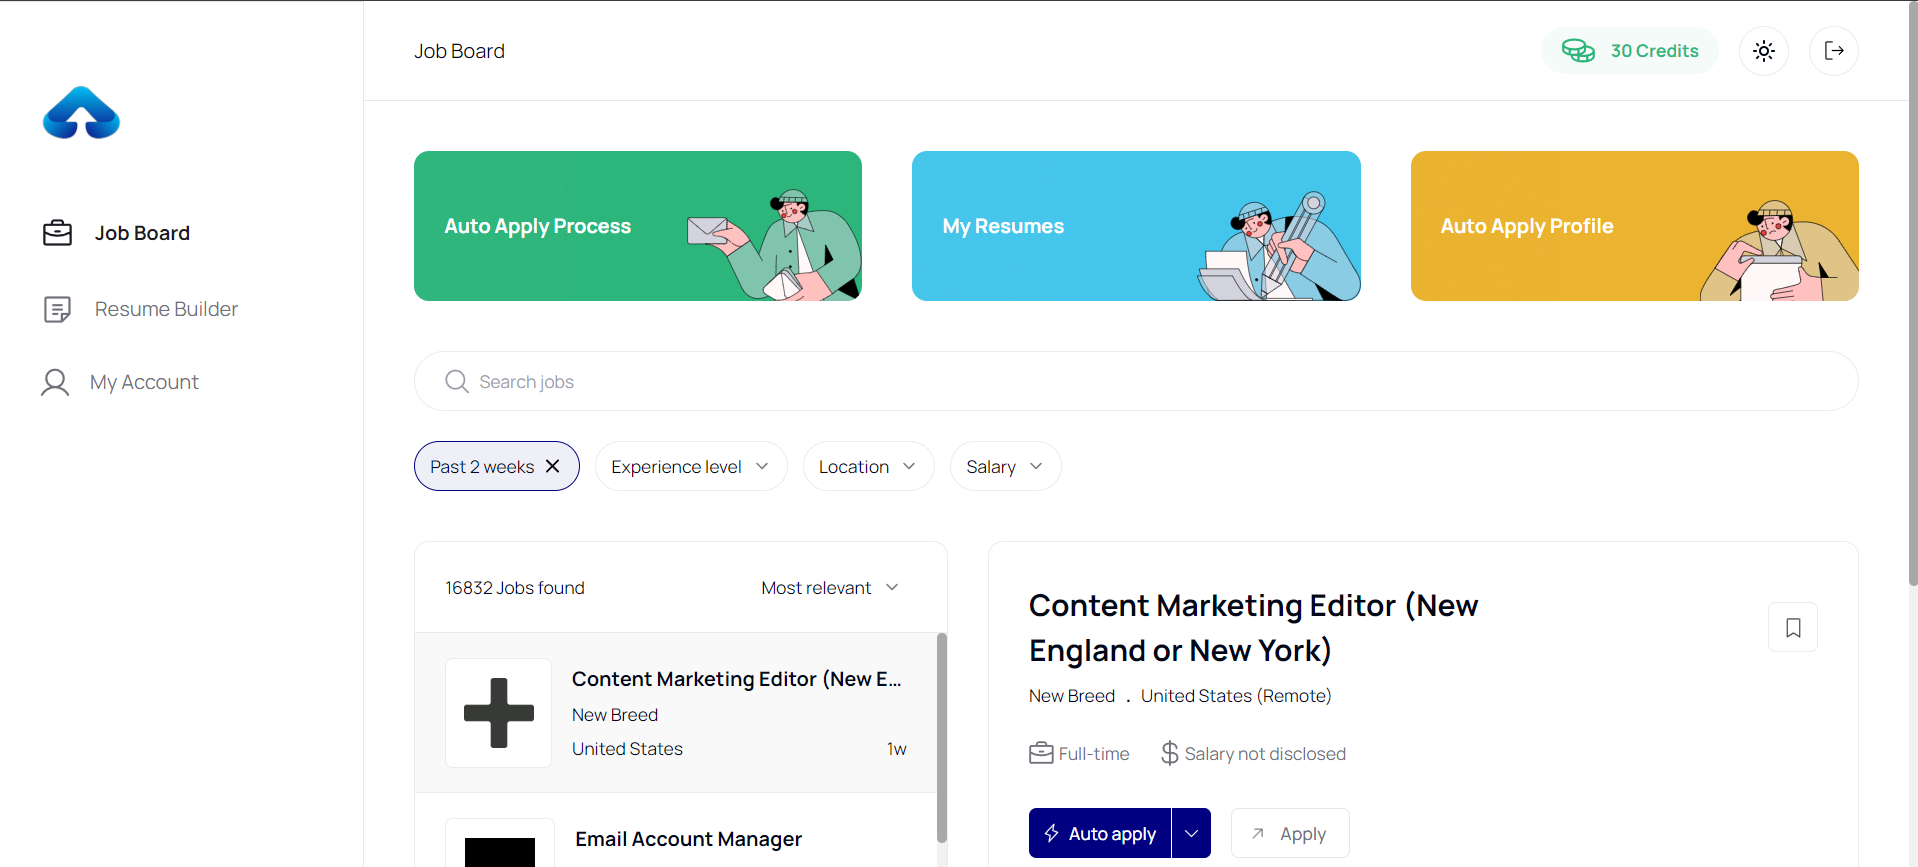
Task: Click the coins credits icon
Action: pos(1578,51)
